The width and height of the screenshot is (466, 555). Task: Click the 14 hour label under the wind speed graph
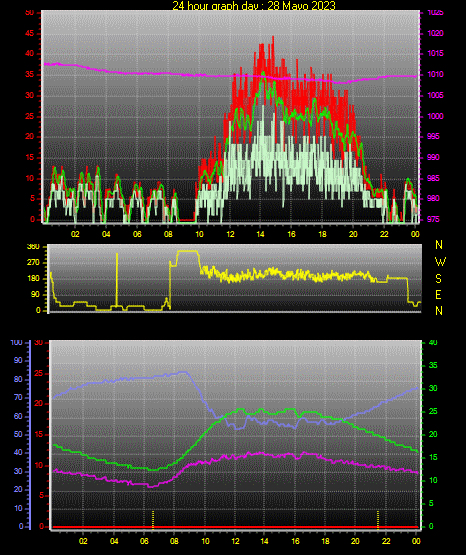pos(260,234)
